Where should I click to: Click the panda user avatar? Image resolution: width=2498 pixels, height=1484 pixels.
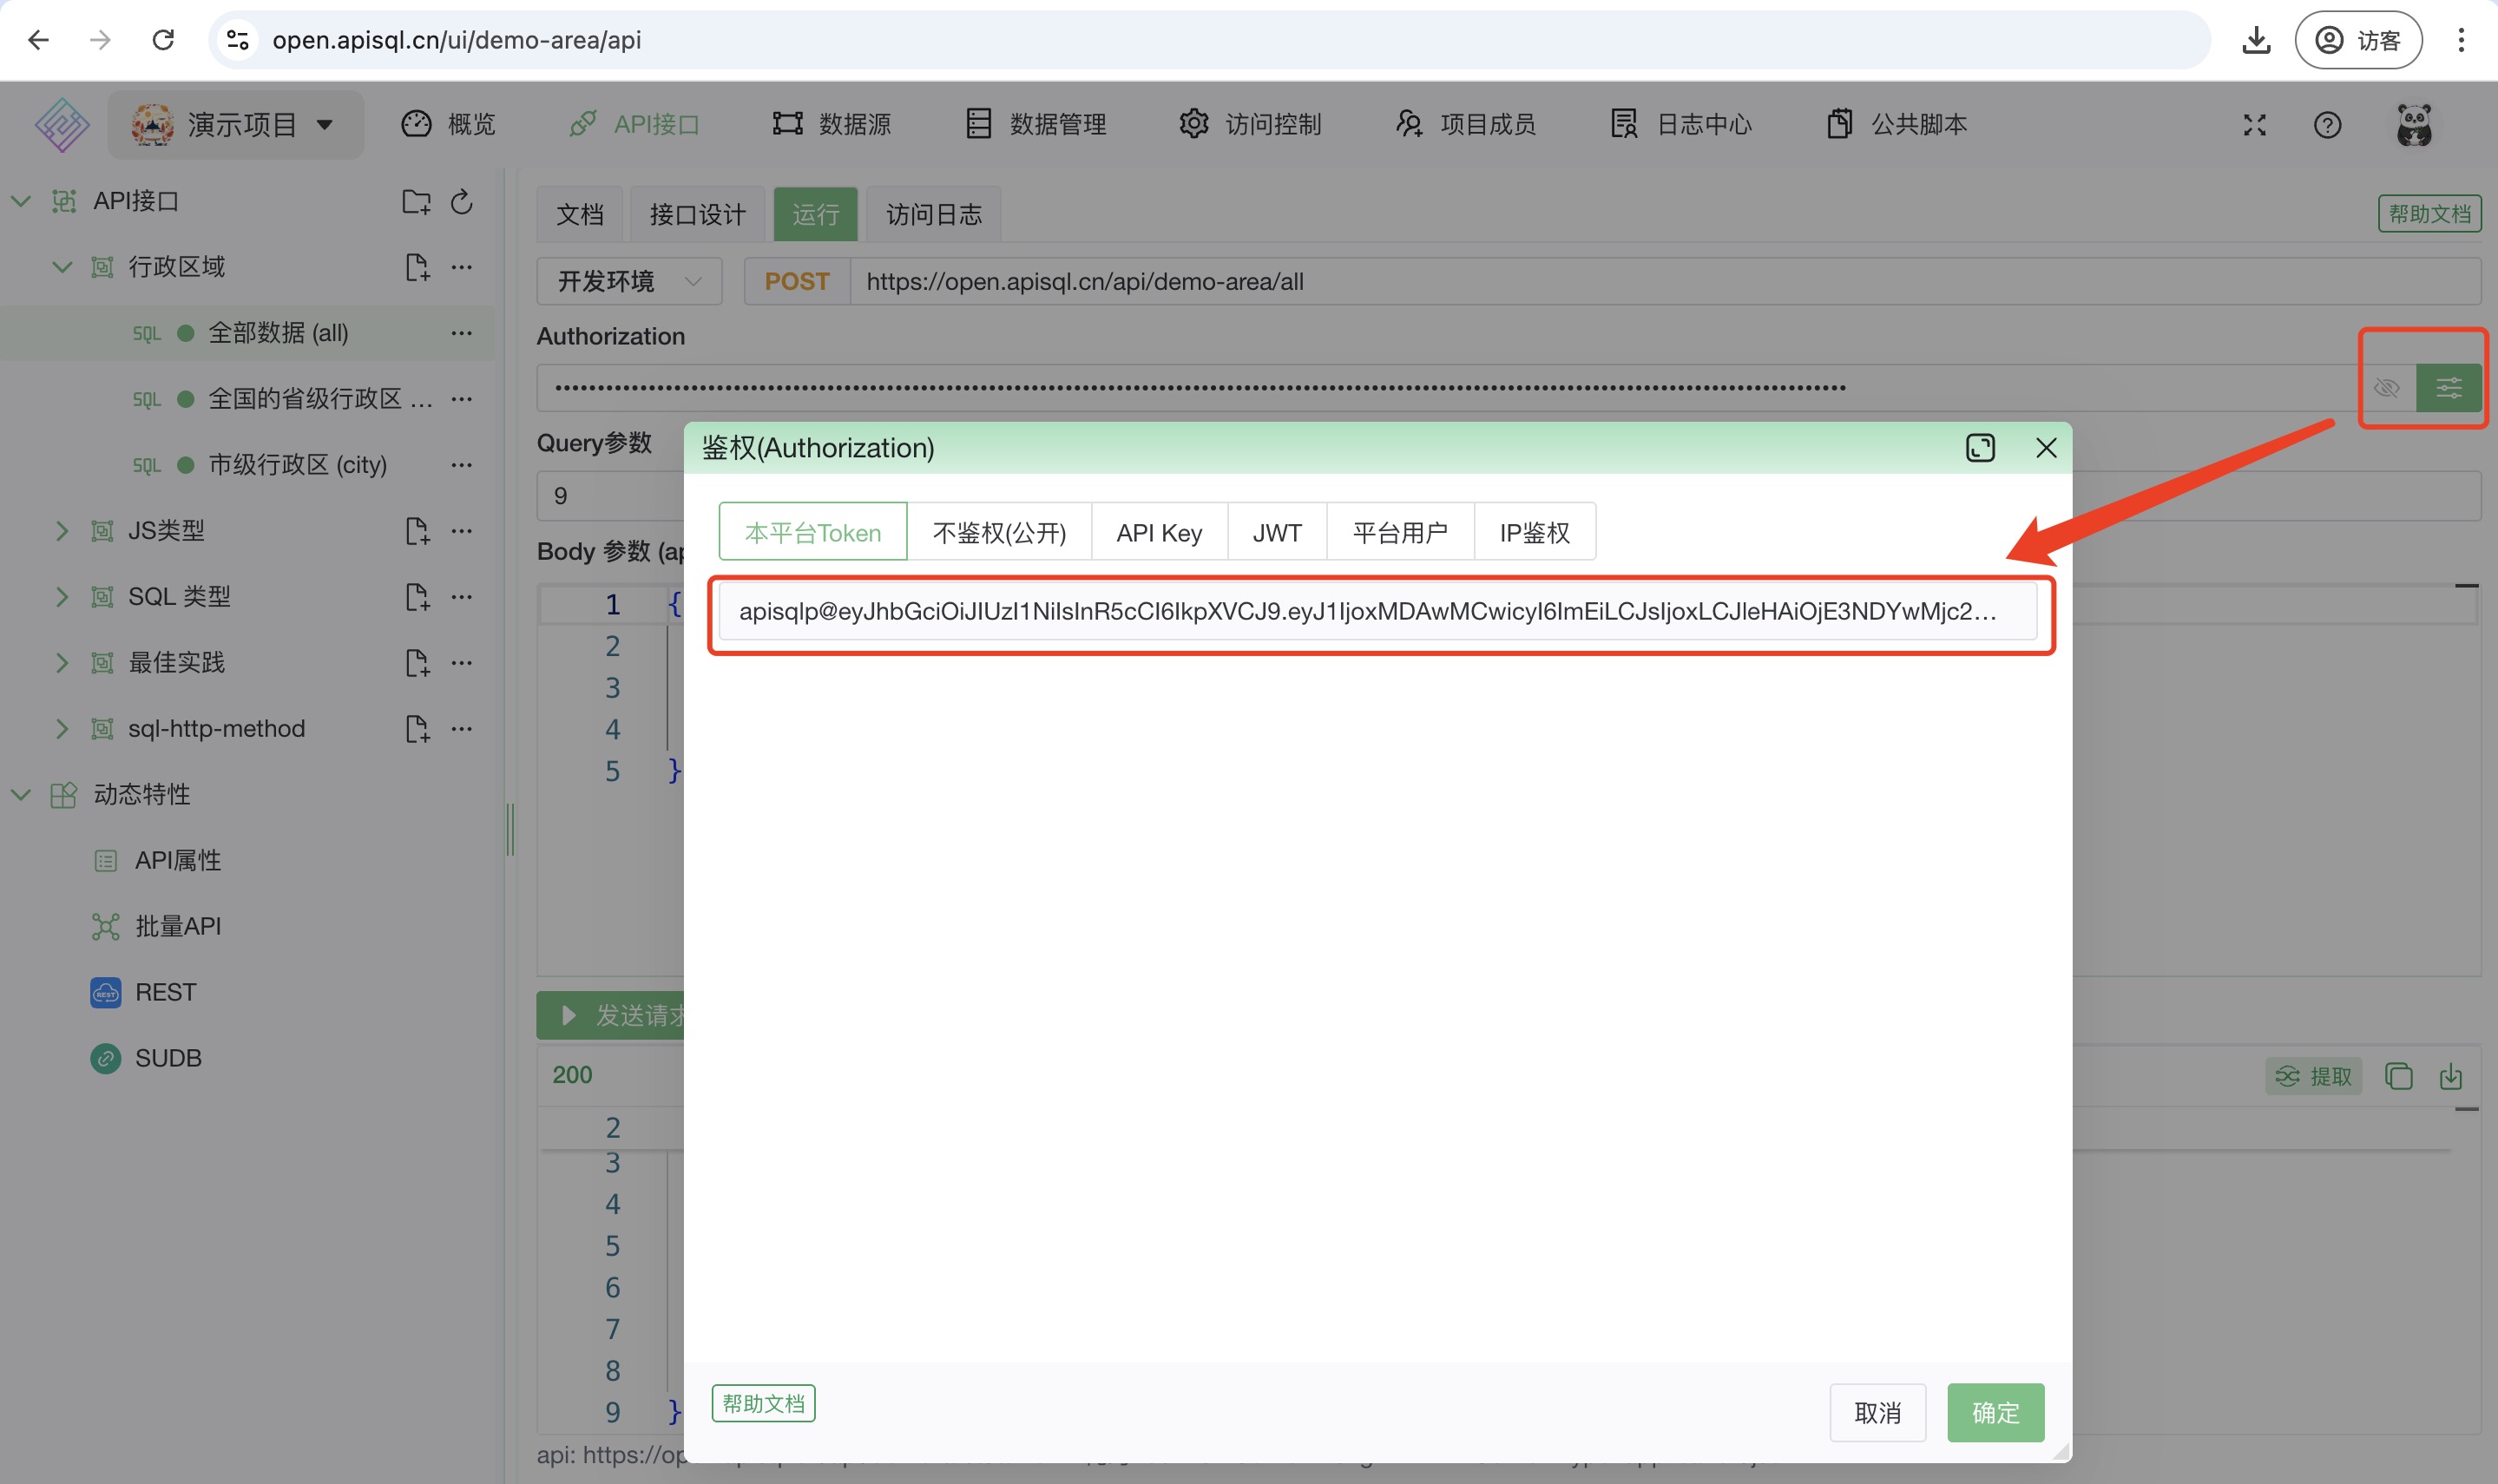click(x=2414, y=125)
